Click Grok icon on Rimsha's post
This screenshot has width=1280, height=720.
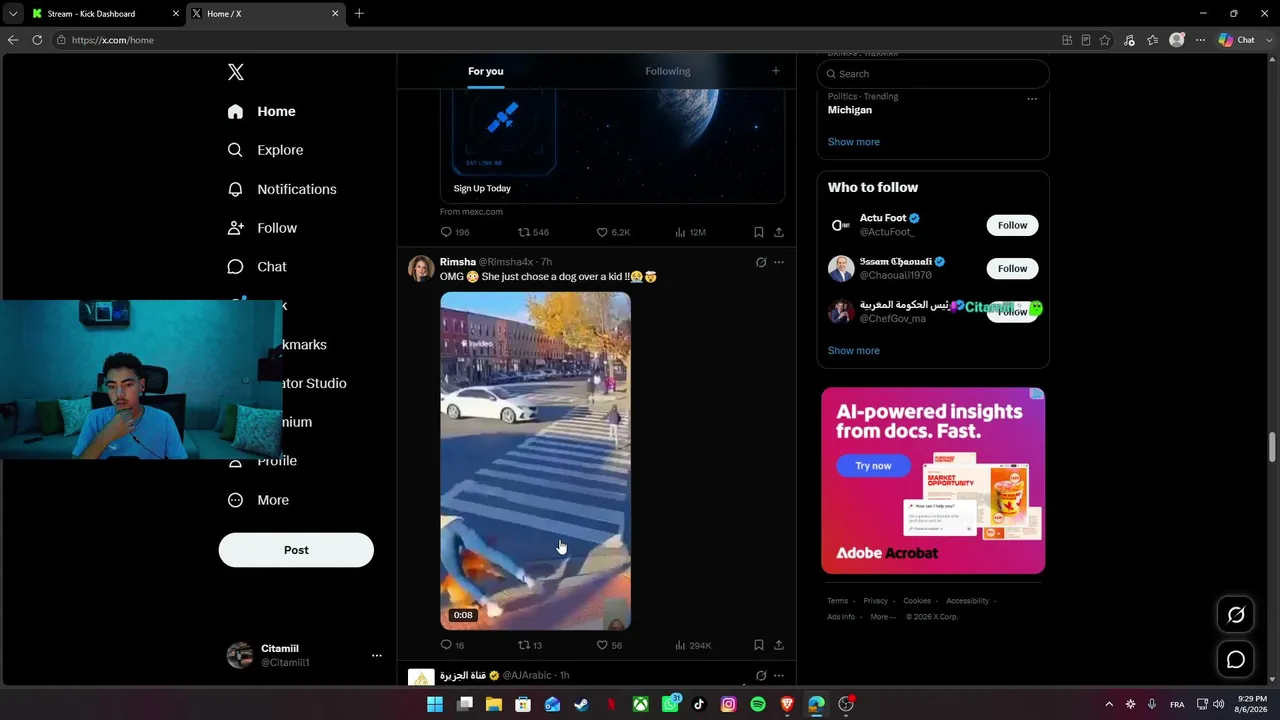click(761, 262)
